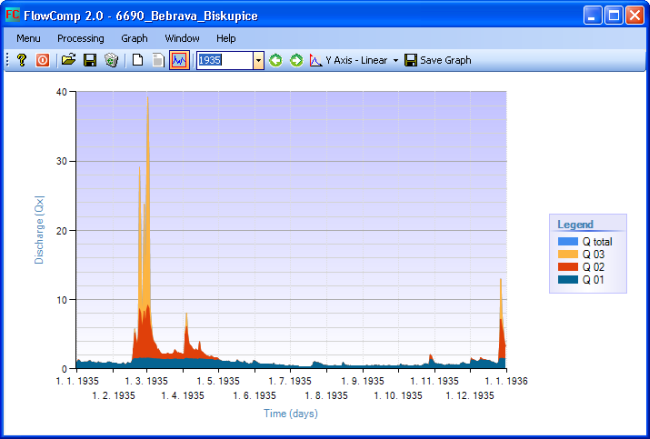Click the Save Graph button

point(438,61)
